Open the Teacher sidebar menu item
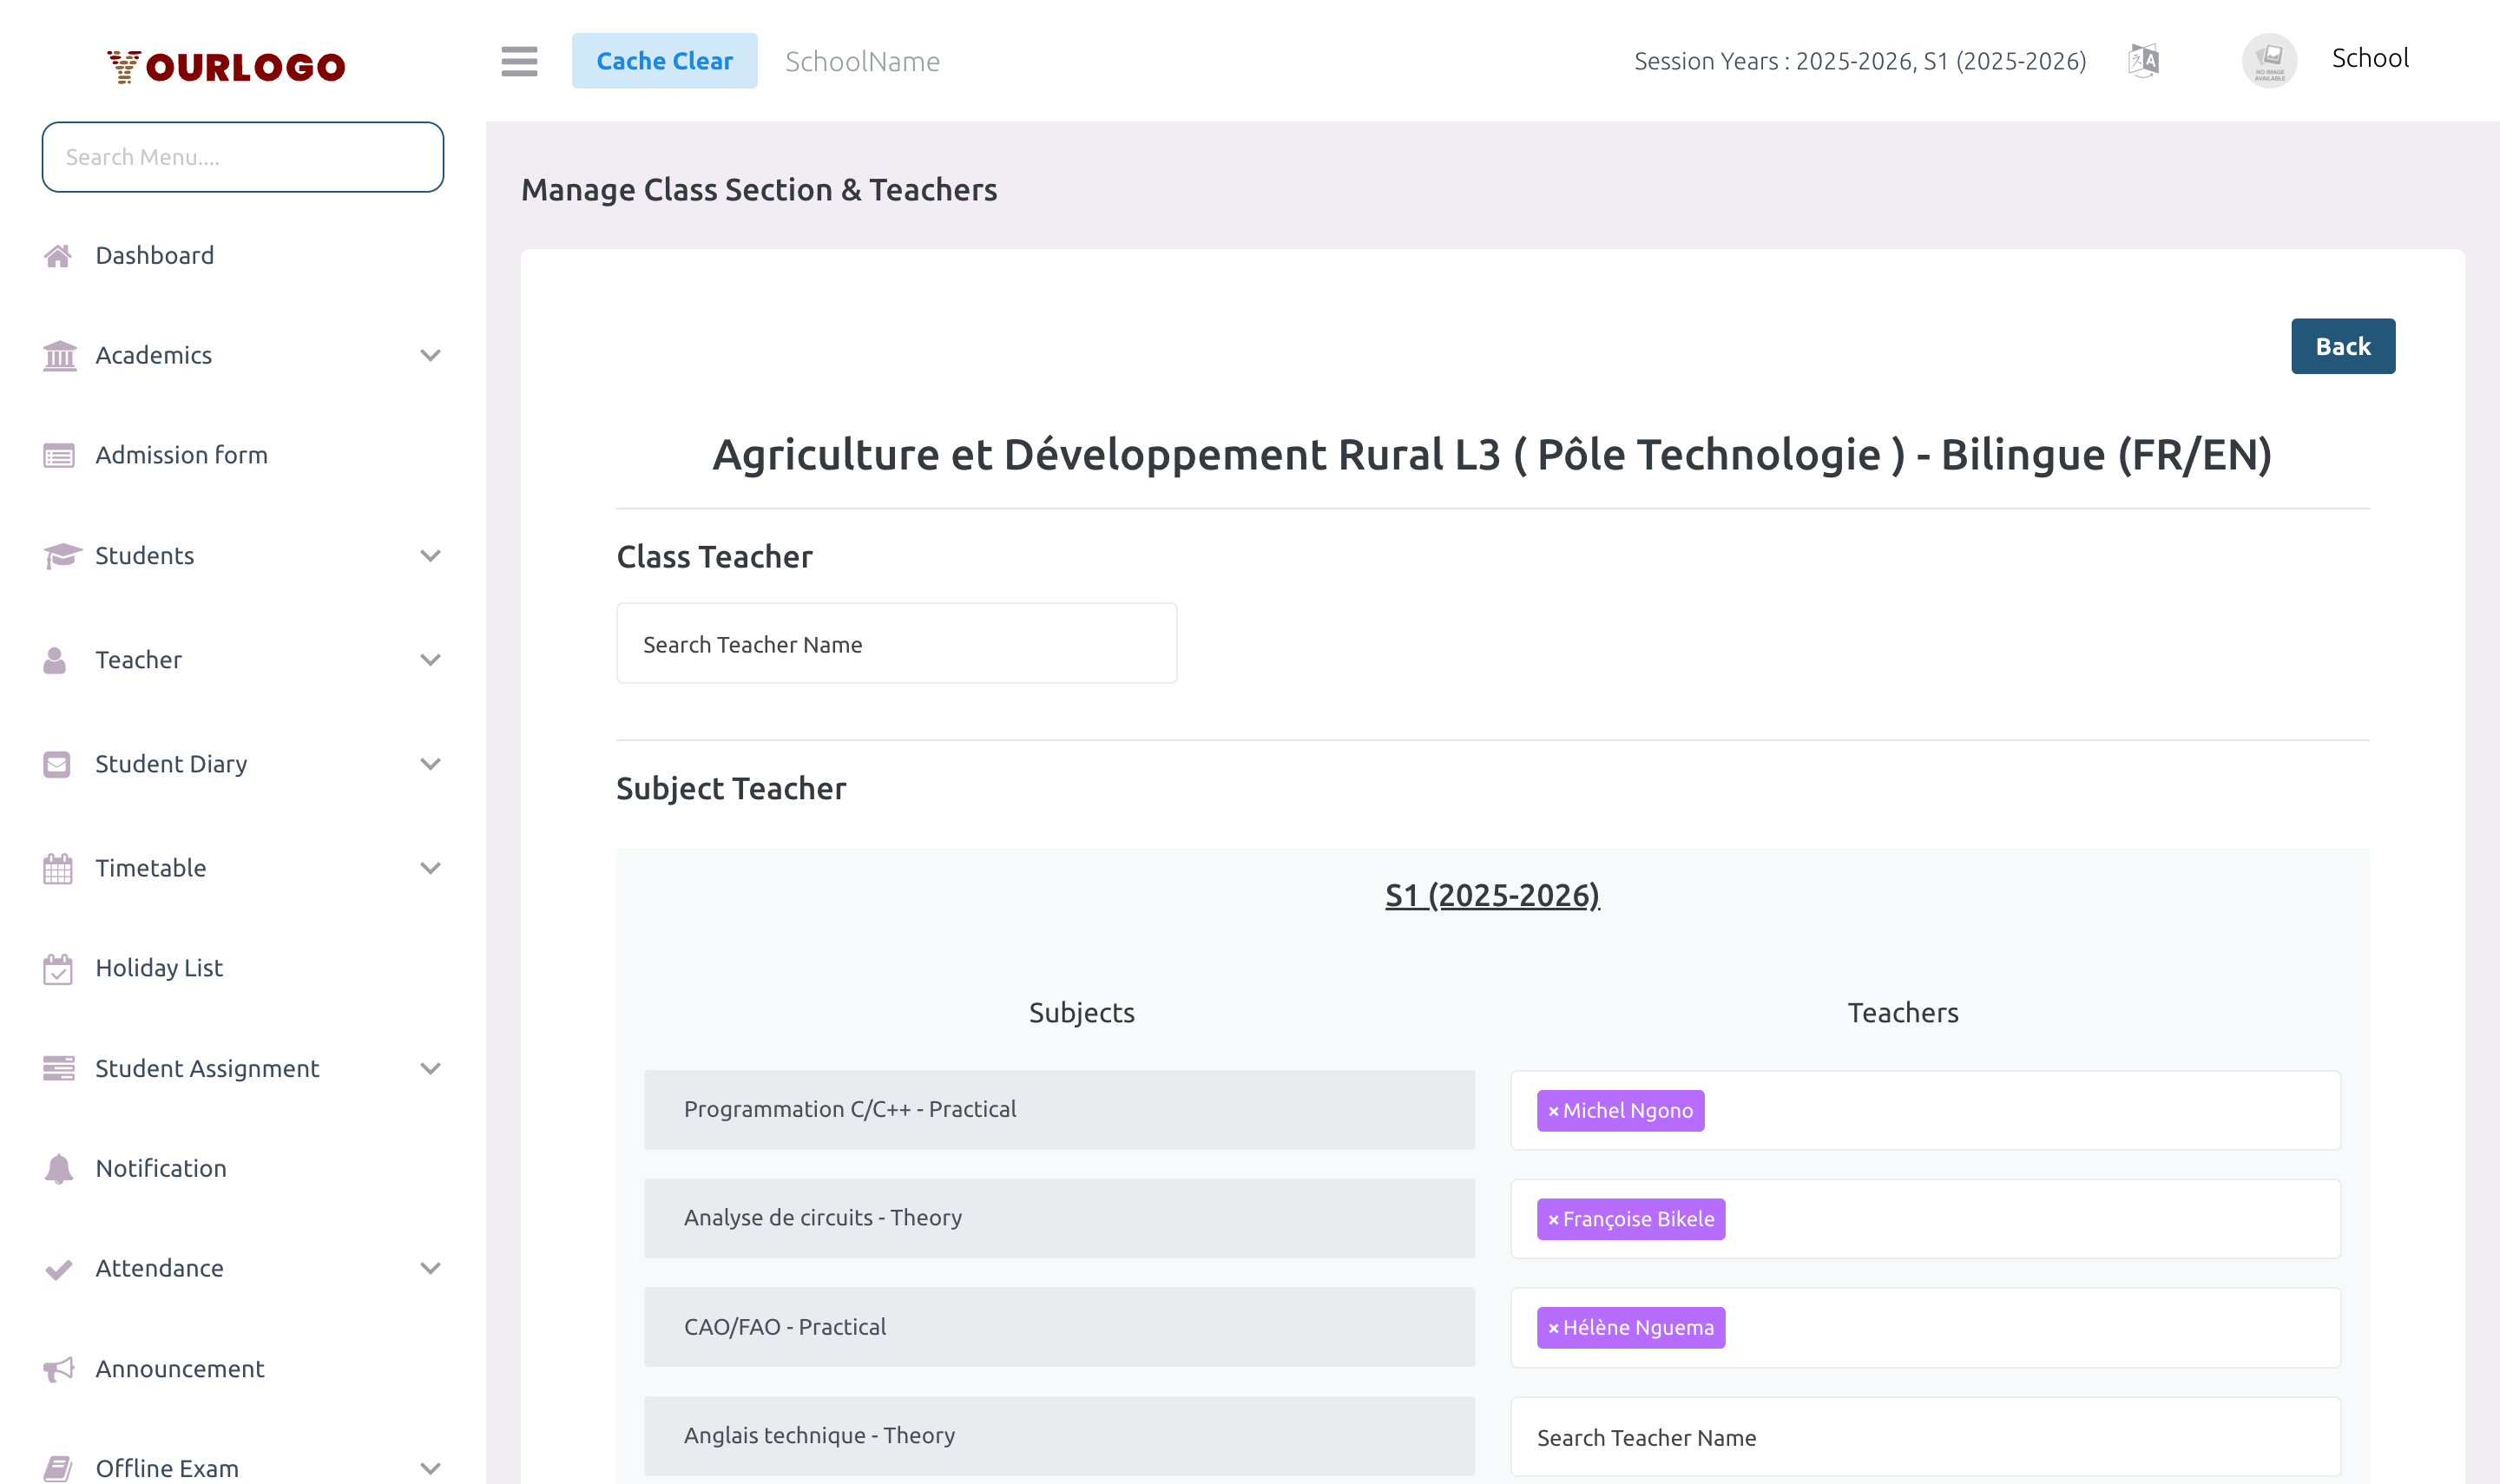This screenshot has height=1484, width=2500. [x=138, y=659]
